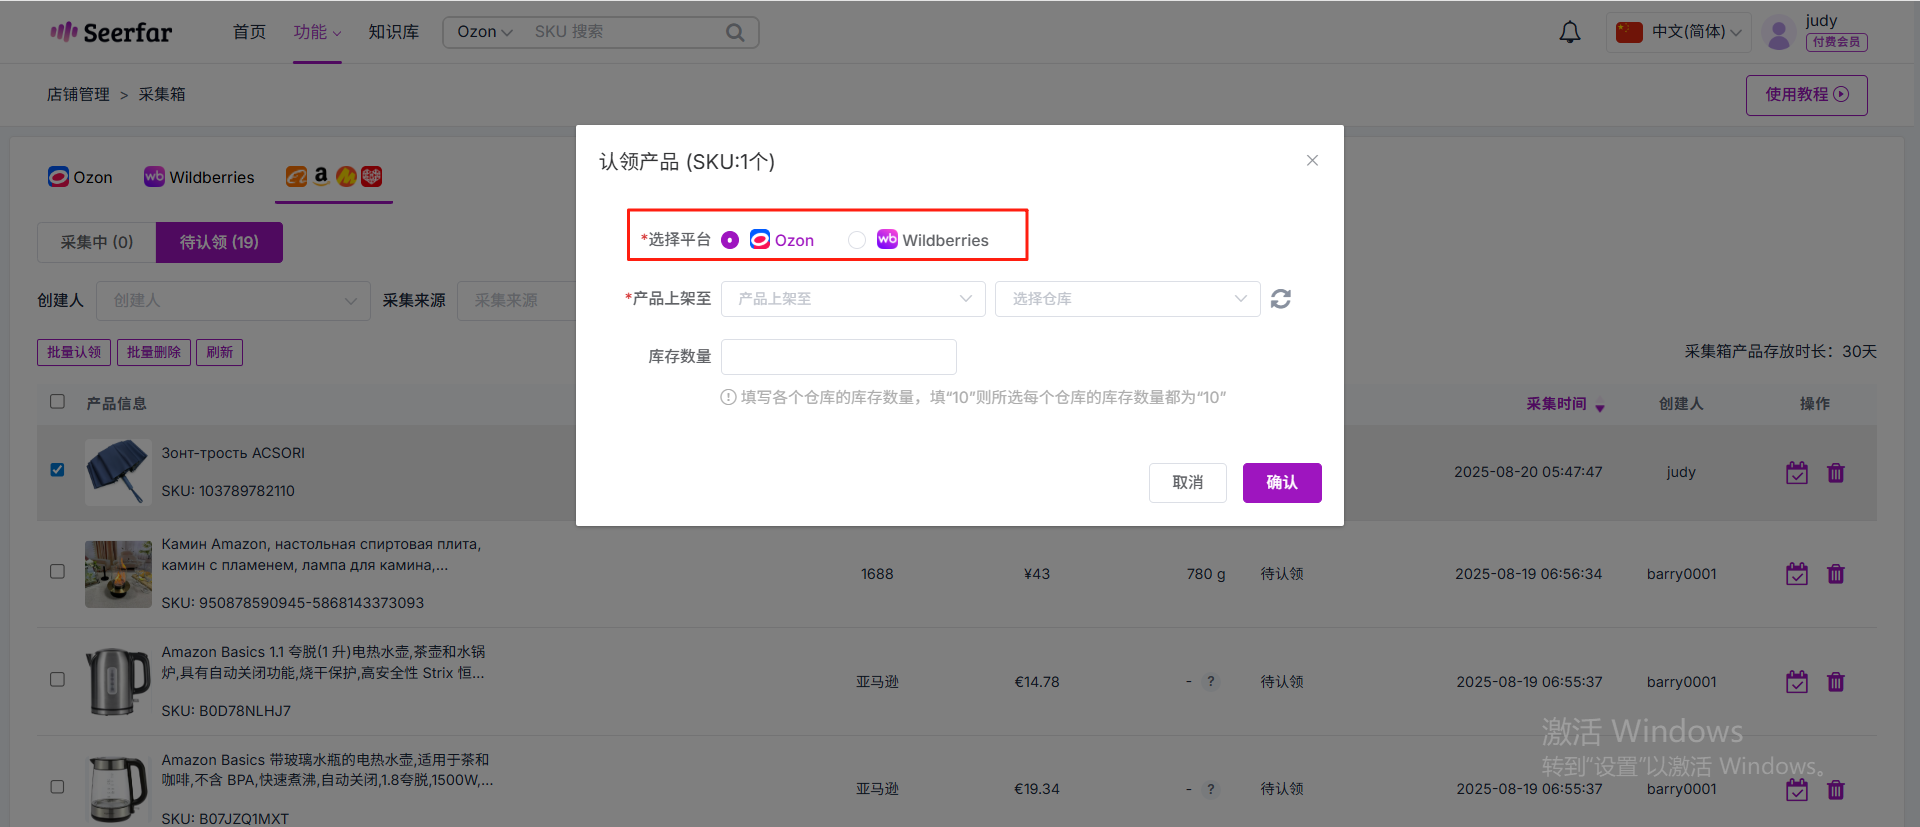The image size is (1920, 827).
Task: Focus the SKU 搜索 input field
Action: click(625, 32)
